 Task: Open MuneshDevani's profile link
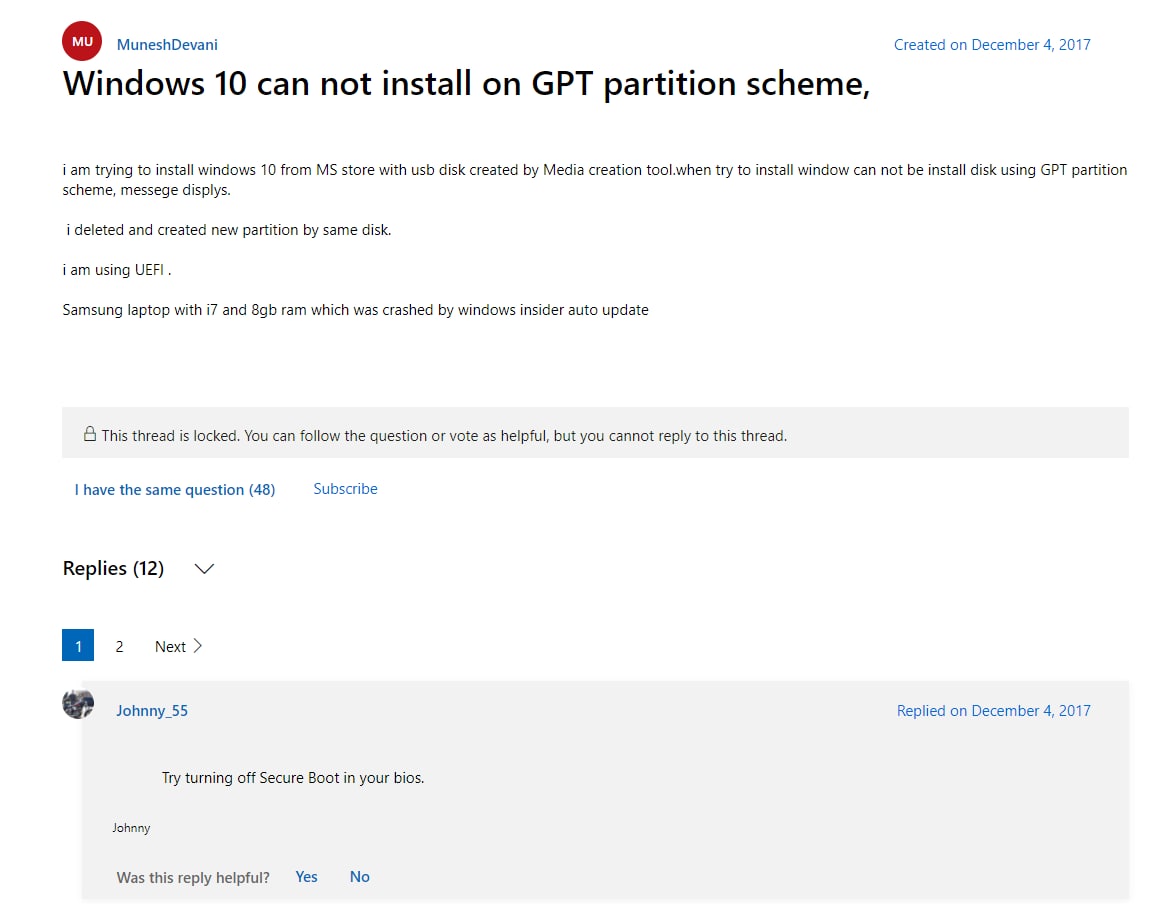tap(167, 45)
